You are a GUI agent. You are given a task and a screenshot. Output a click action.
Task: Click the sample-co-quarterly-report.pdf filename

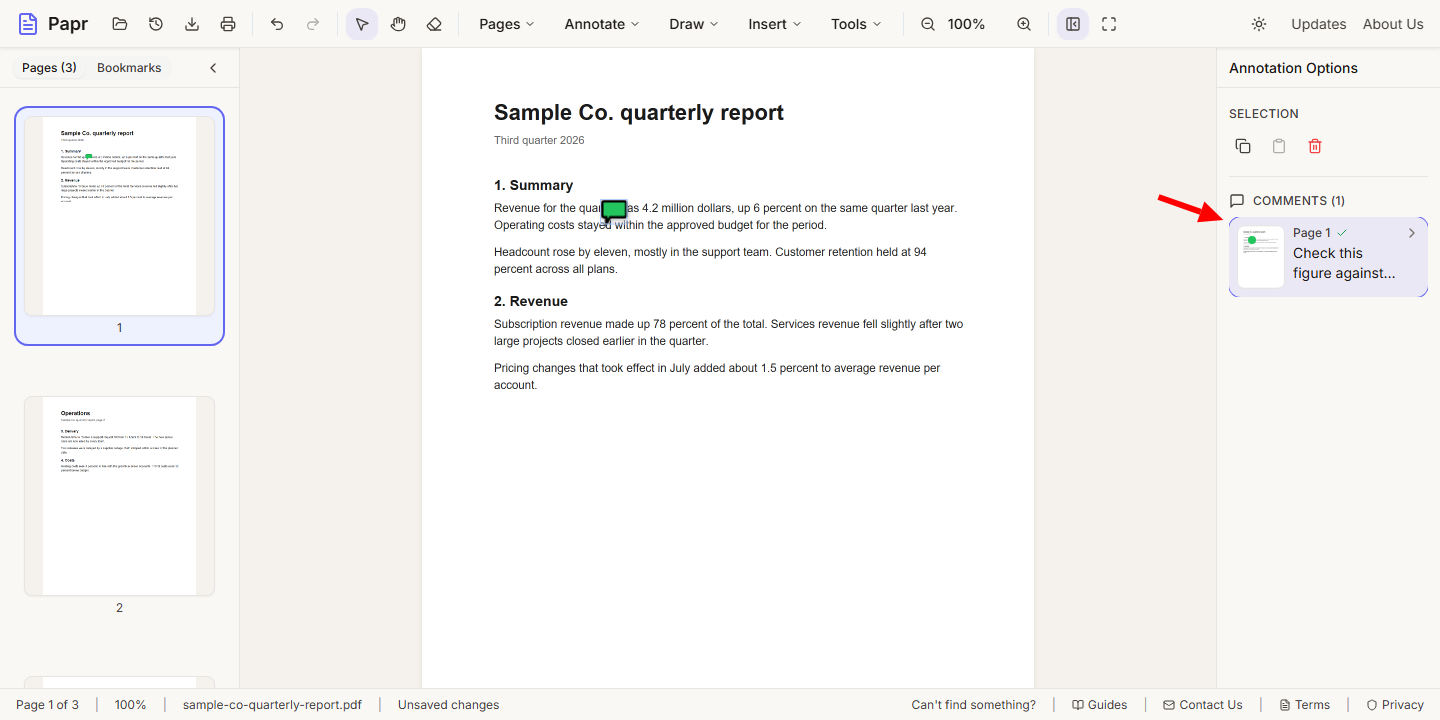click(x=272, y=705)
